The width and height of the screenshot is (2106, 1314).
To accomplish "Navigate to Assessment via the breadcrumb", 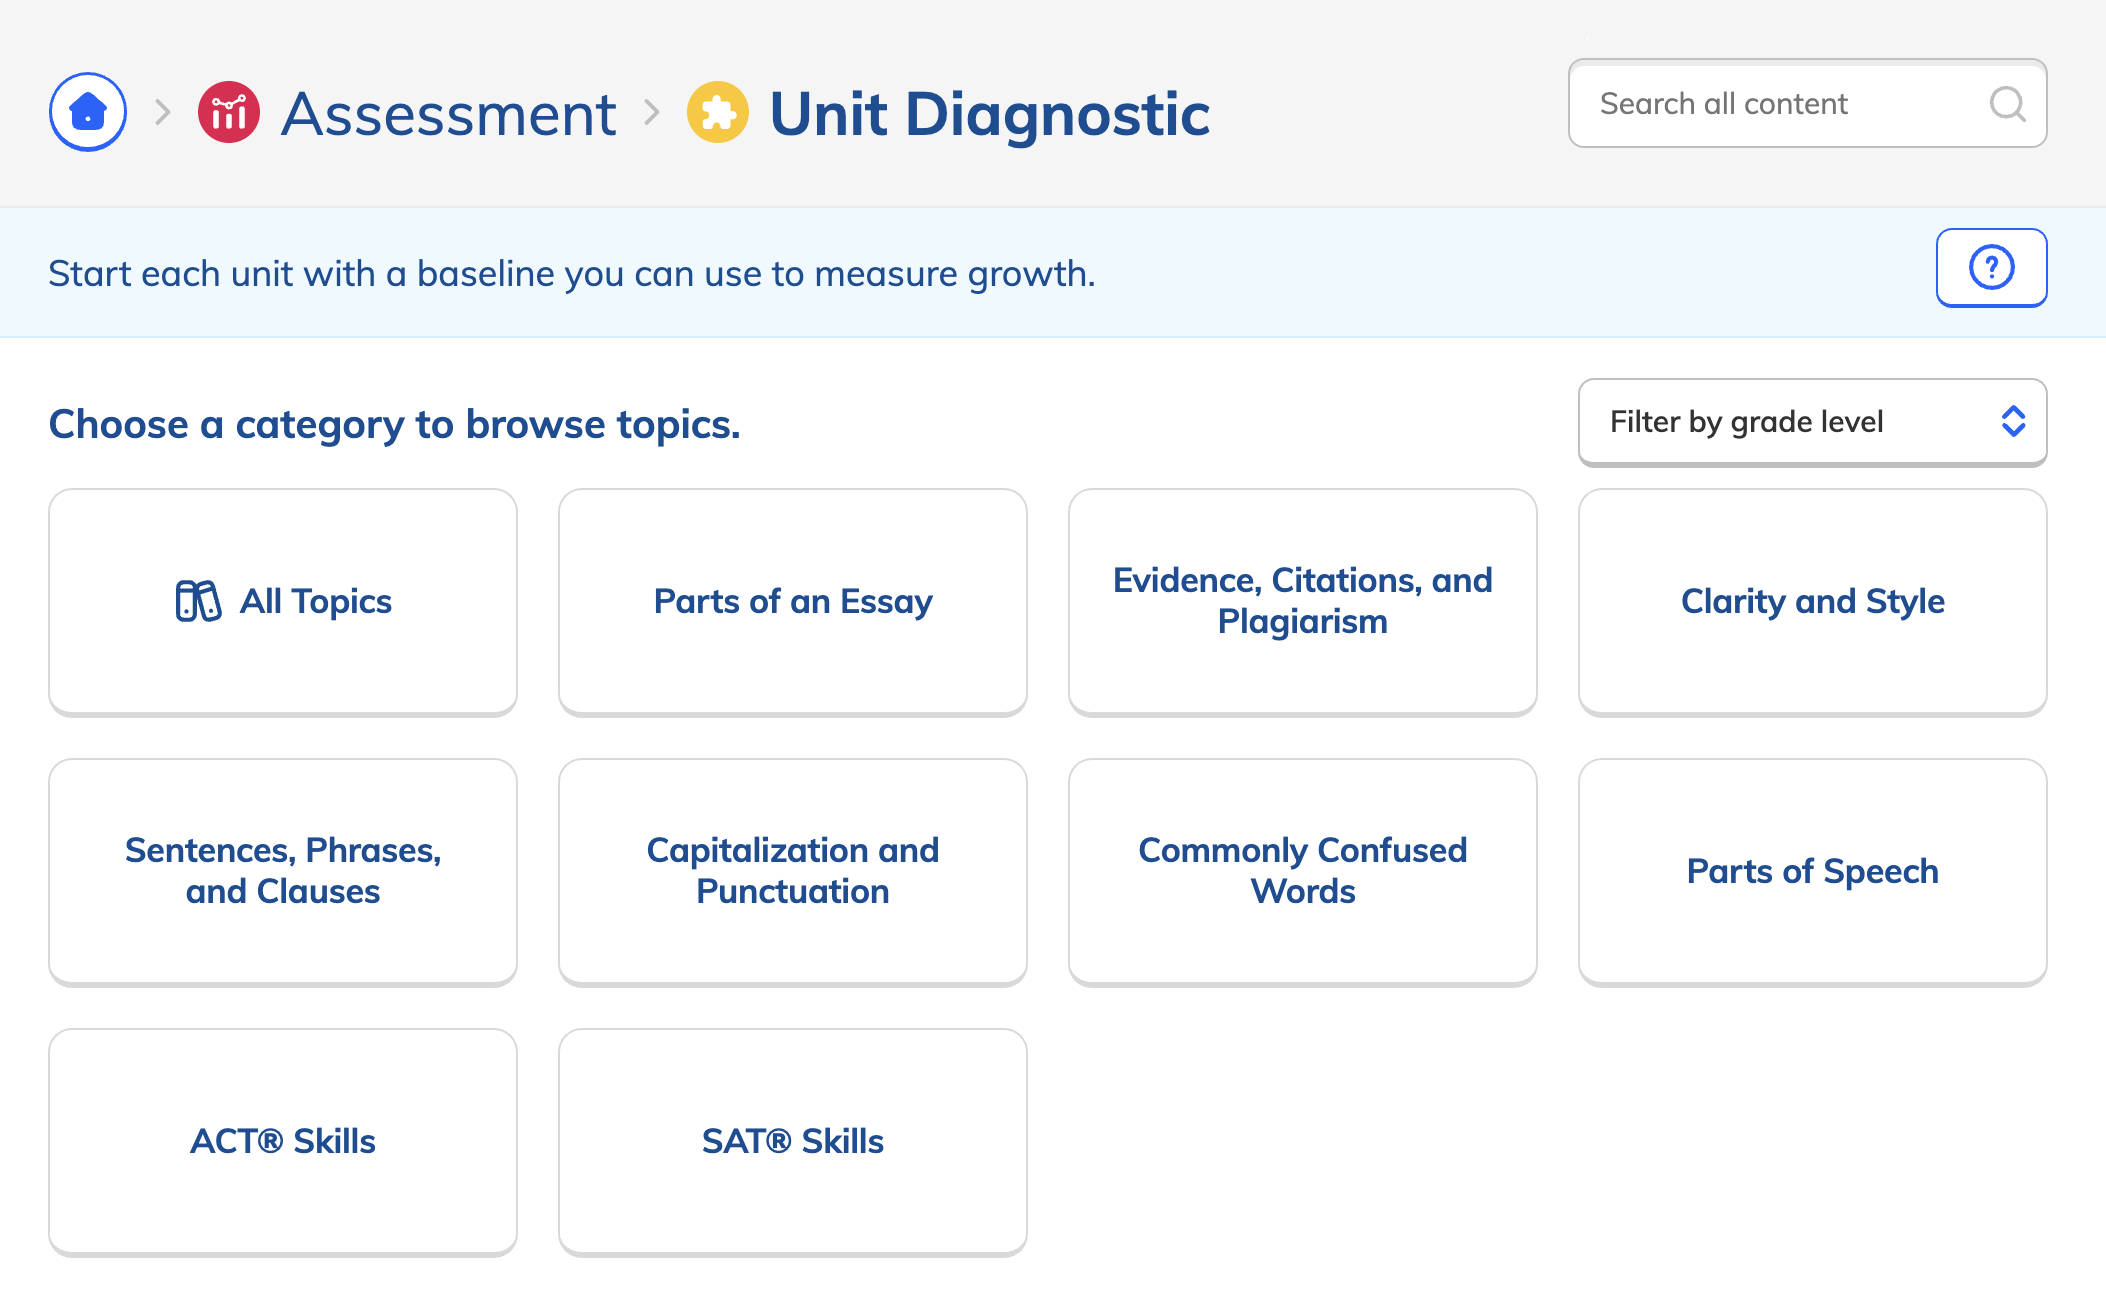I will pyautogui.click(x=448, y=112).
